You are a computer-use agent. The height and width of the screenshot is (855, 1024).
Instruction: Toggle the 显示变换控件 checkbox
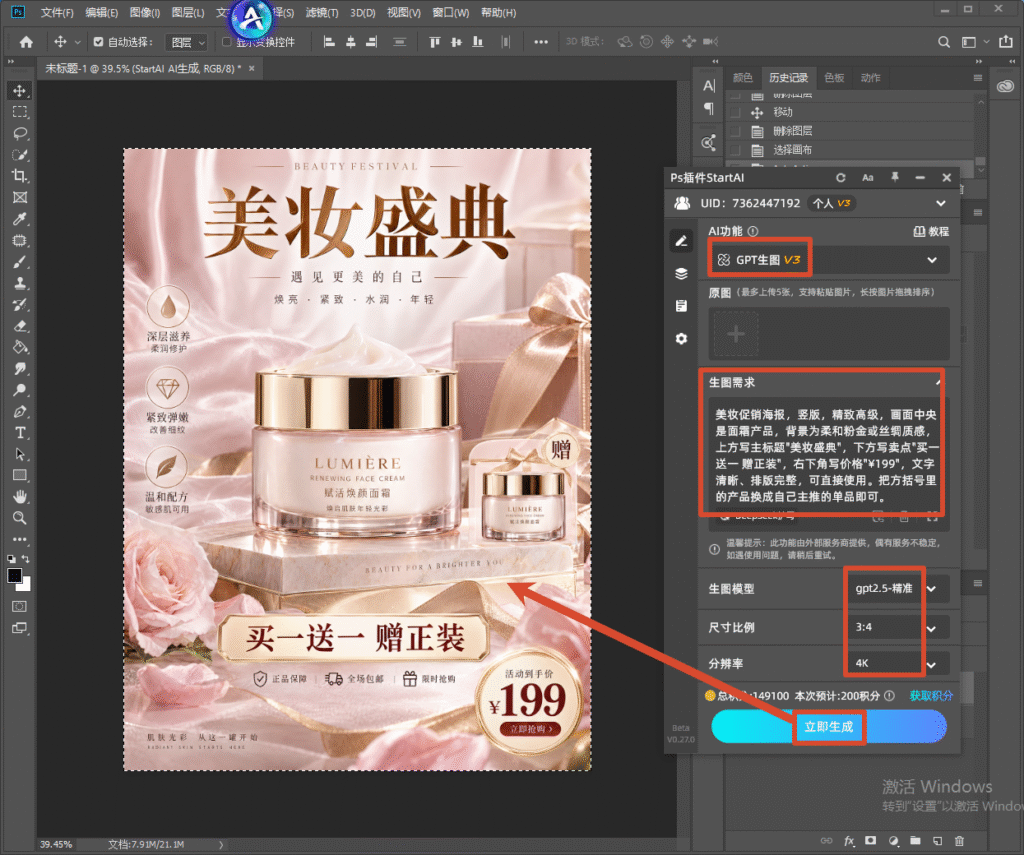[x=227, y=42]
